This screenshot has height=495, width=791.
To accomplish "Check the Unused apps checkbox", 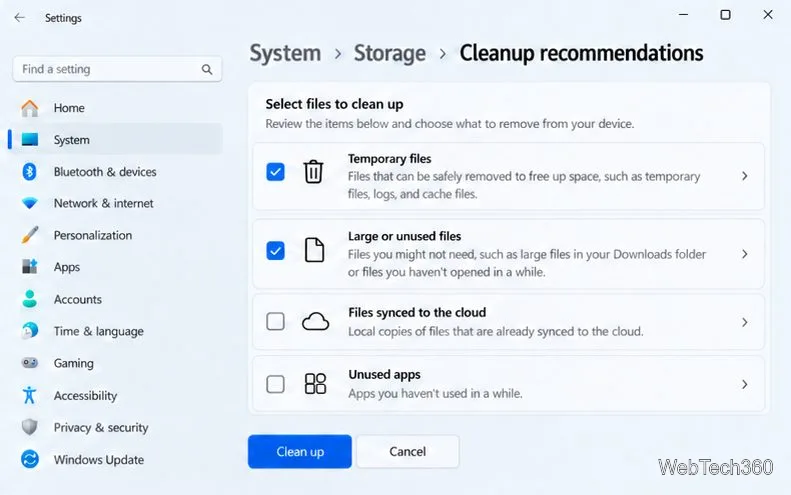I will click(x=275, y=384).
